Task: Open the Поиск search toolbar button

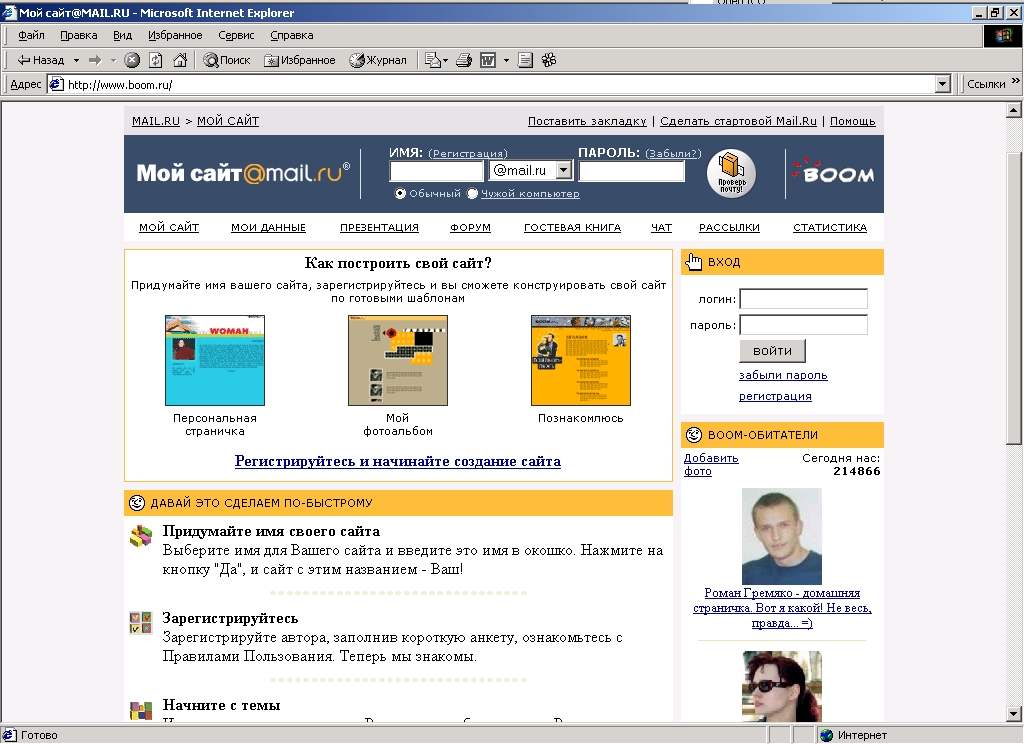Action: (x=227, y=60)
